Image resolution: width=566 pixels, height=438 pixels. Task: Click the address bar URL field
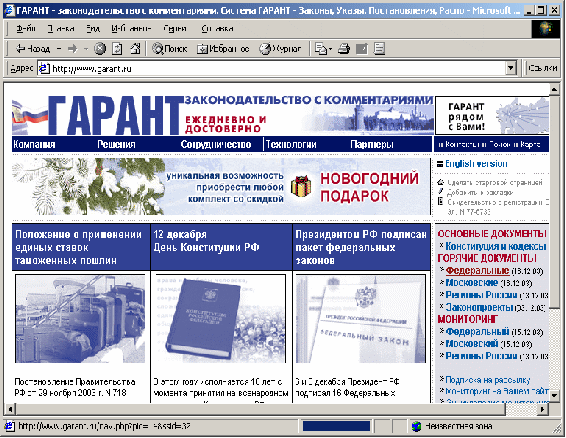273,68
